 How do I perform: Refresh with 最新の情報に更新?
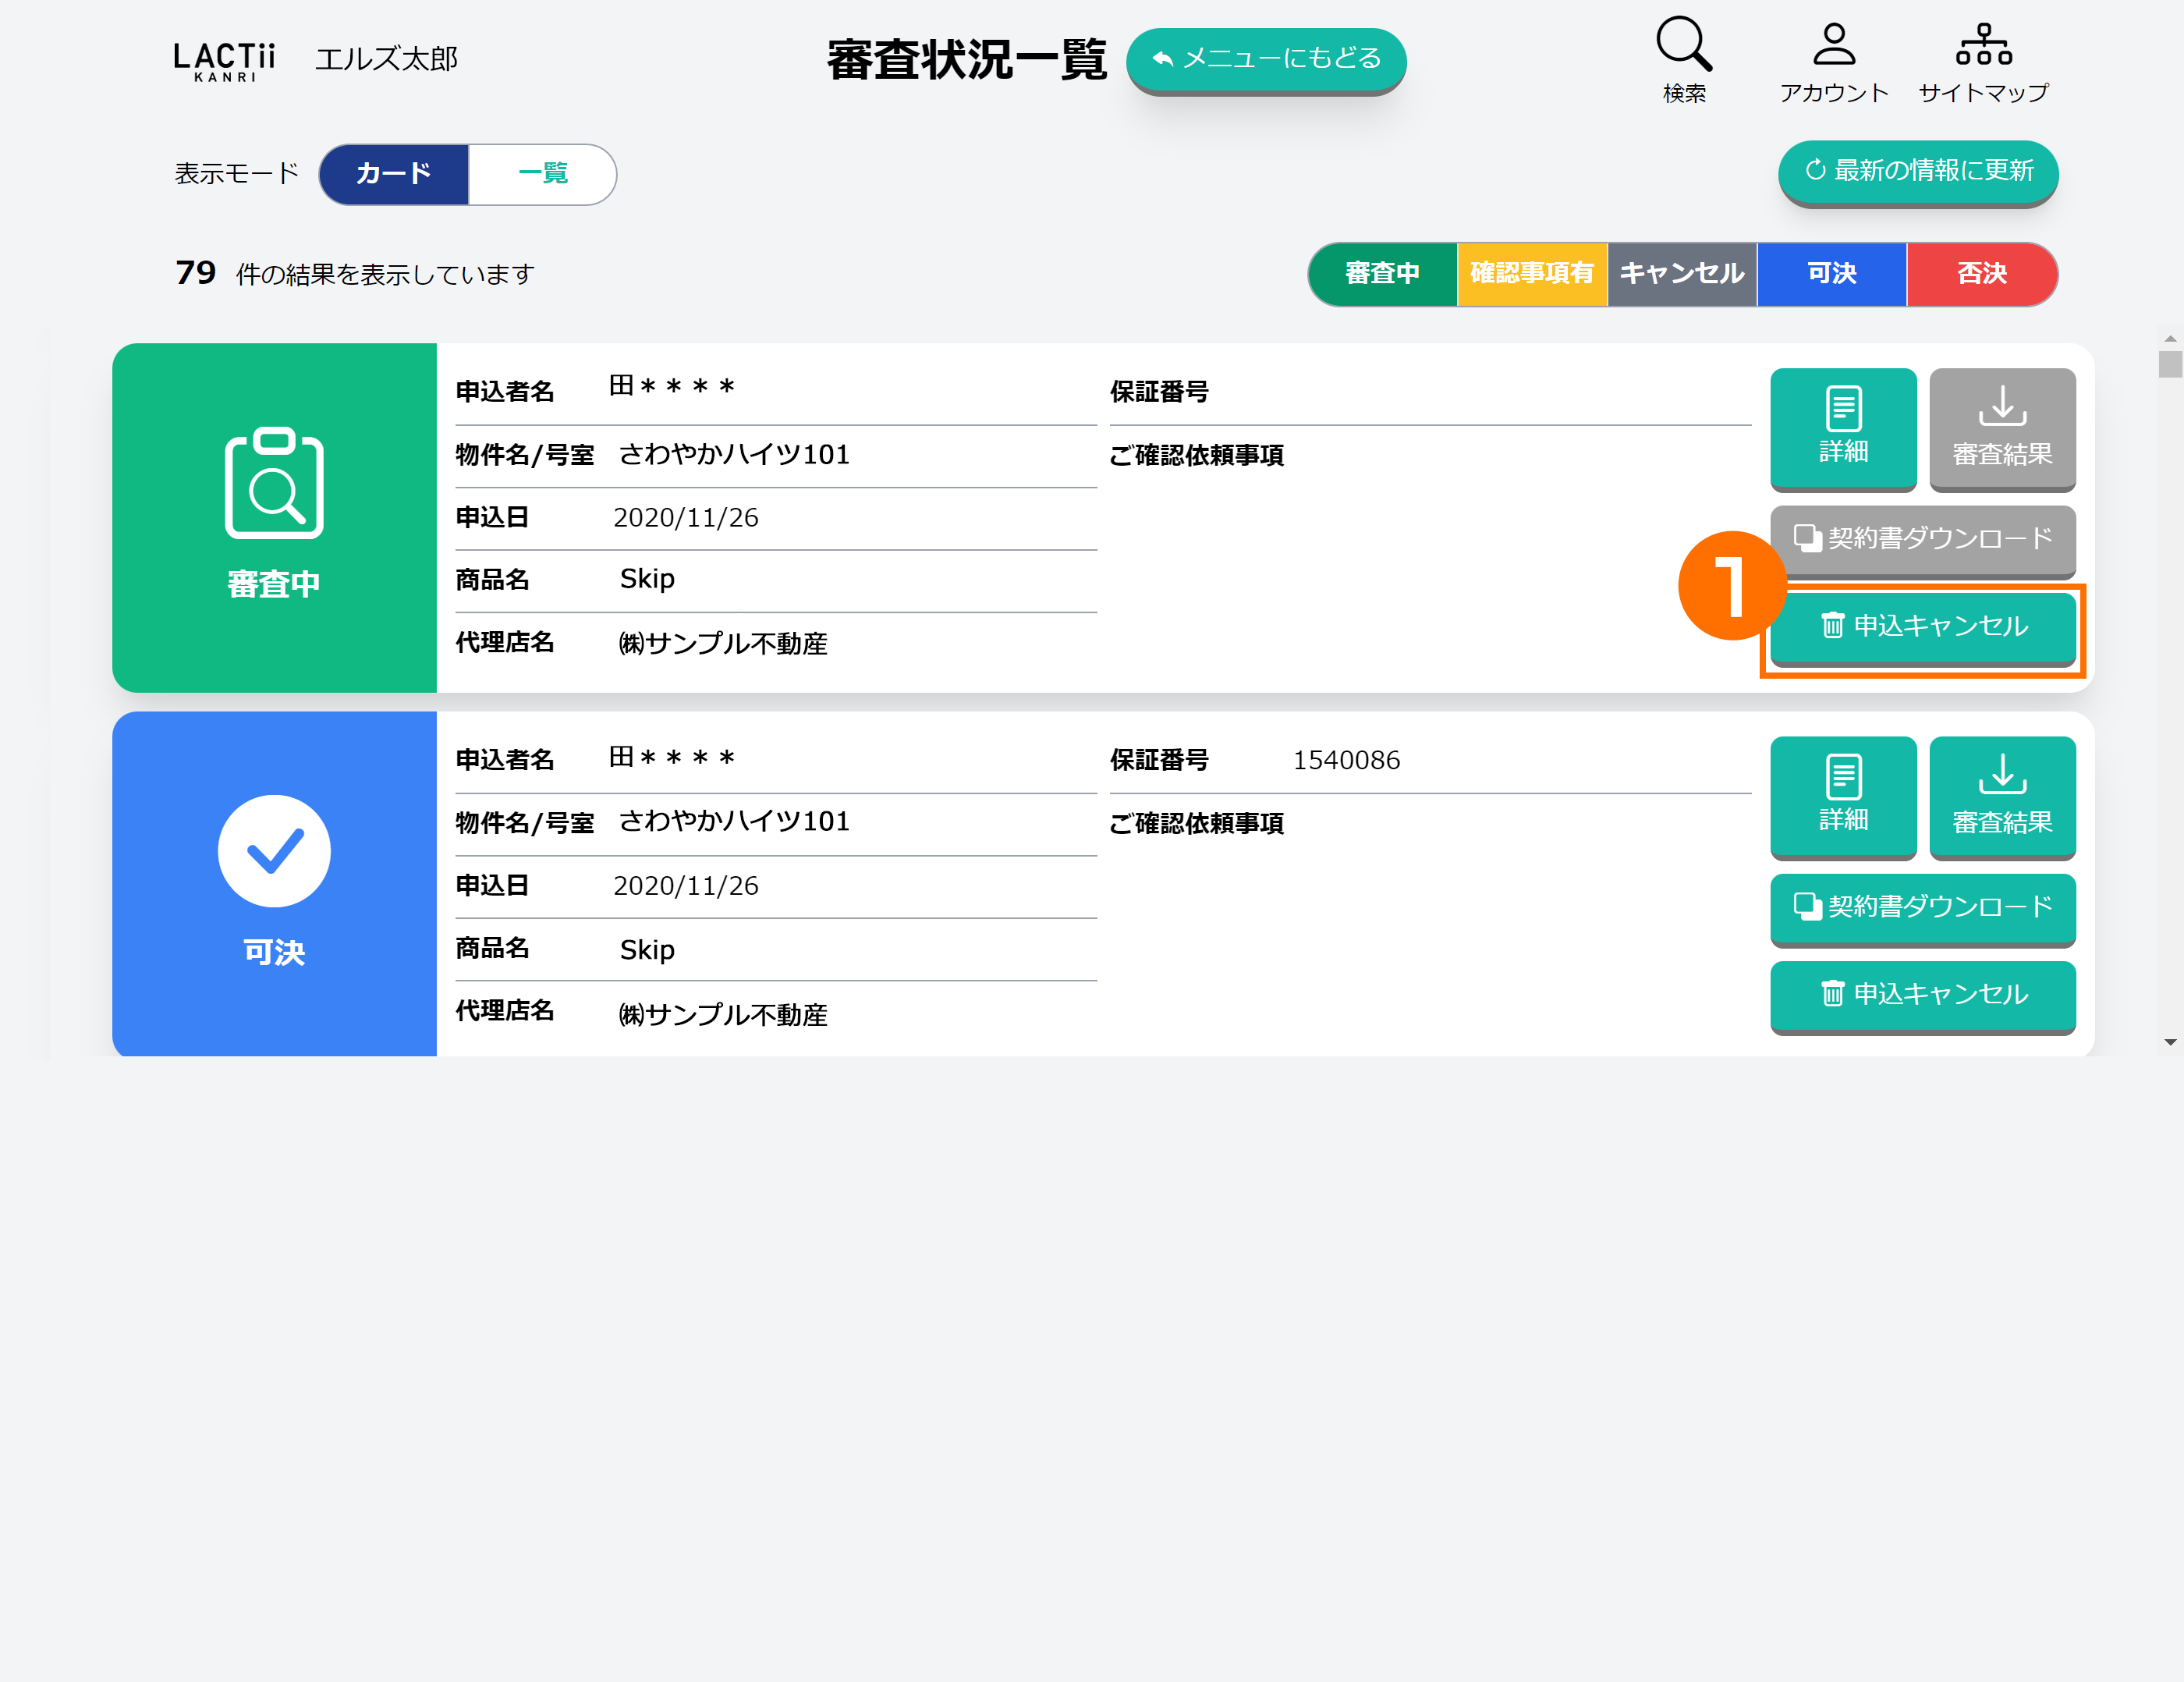tap(1917, 171)
